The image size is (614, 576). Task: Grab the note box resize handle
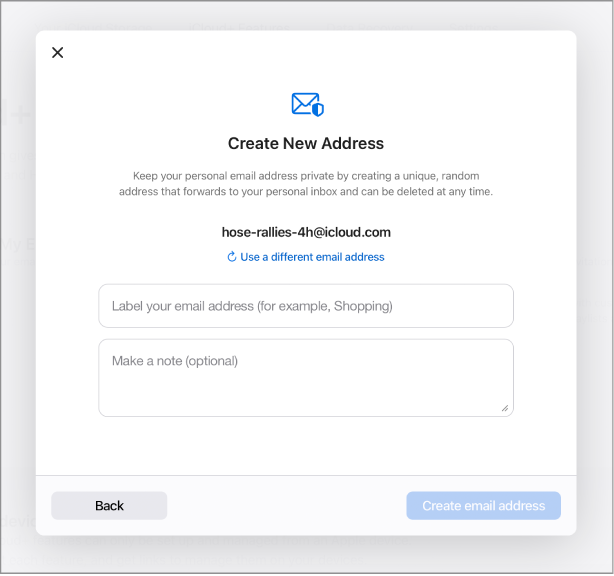pos(505,408)
